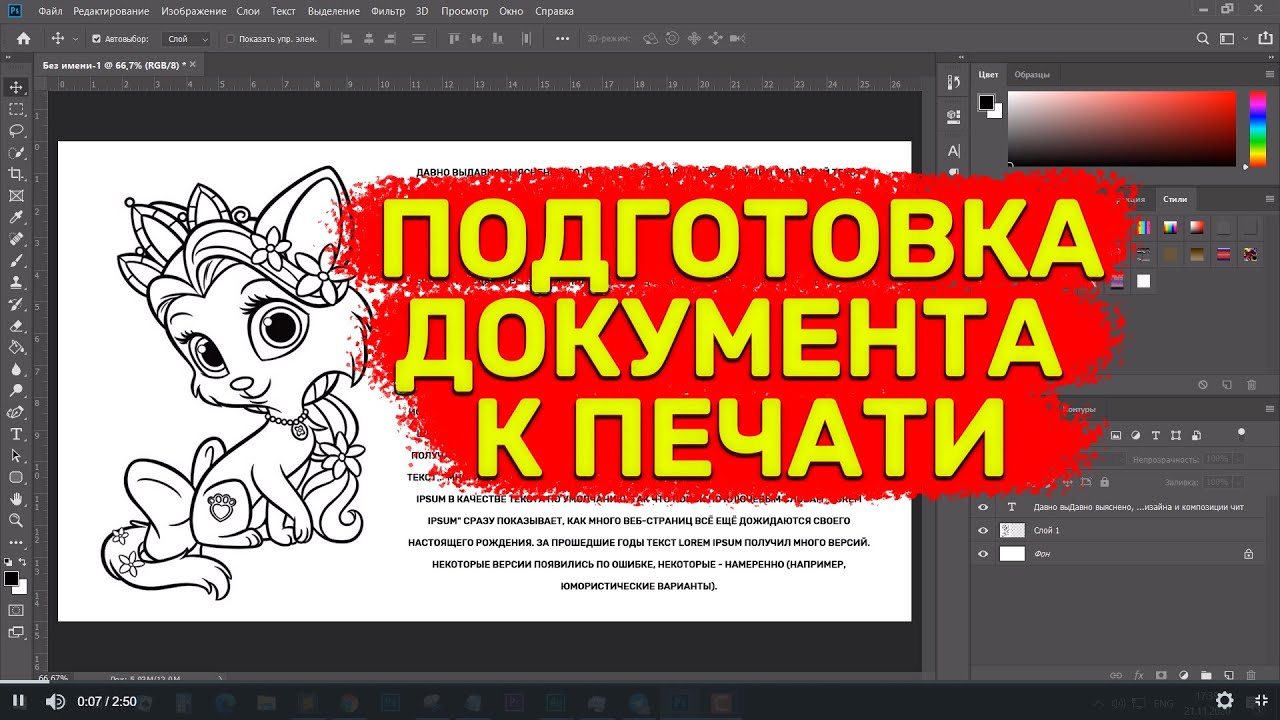Select the Eraser tool
Screen dimensions: 1280x720
(x=16, y=325)
